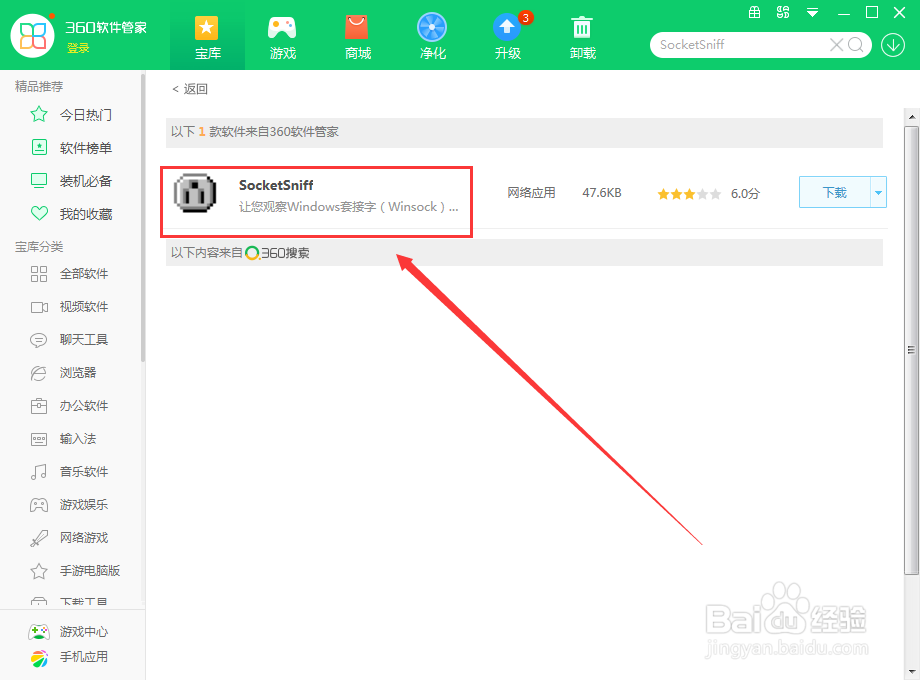
Task: Select 游戏娱乐 category
Action: 84,505
